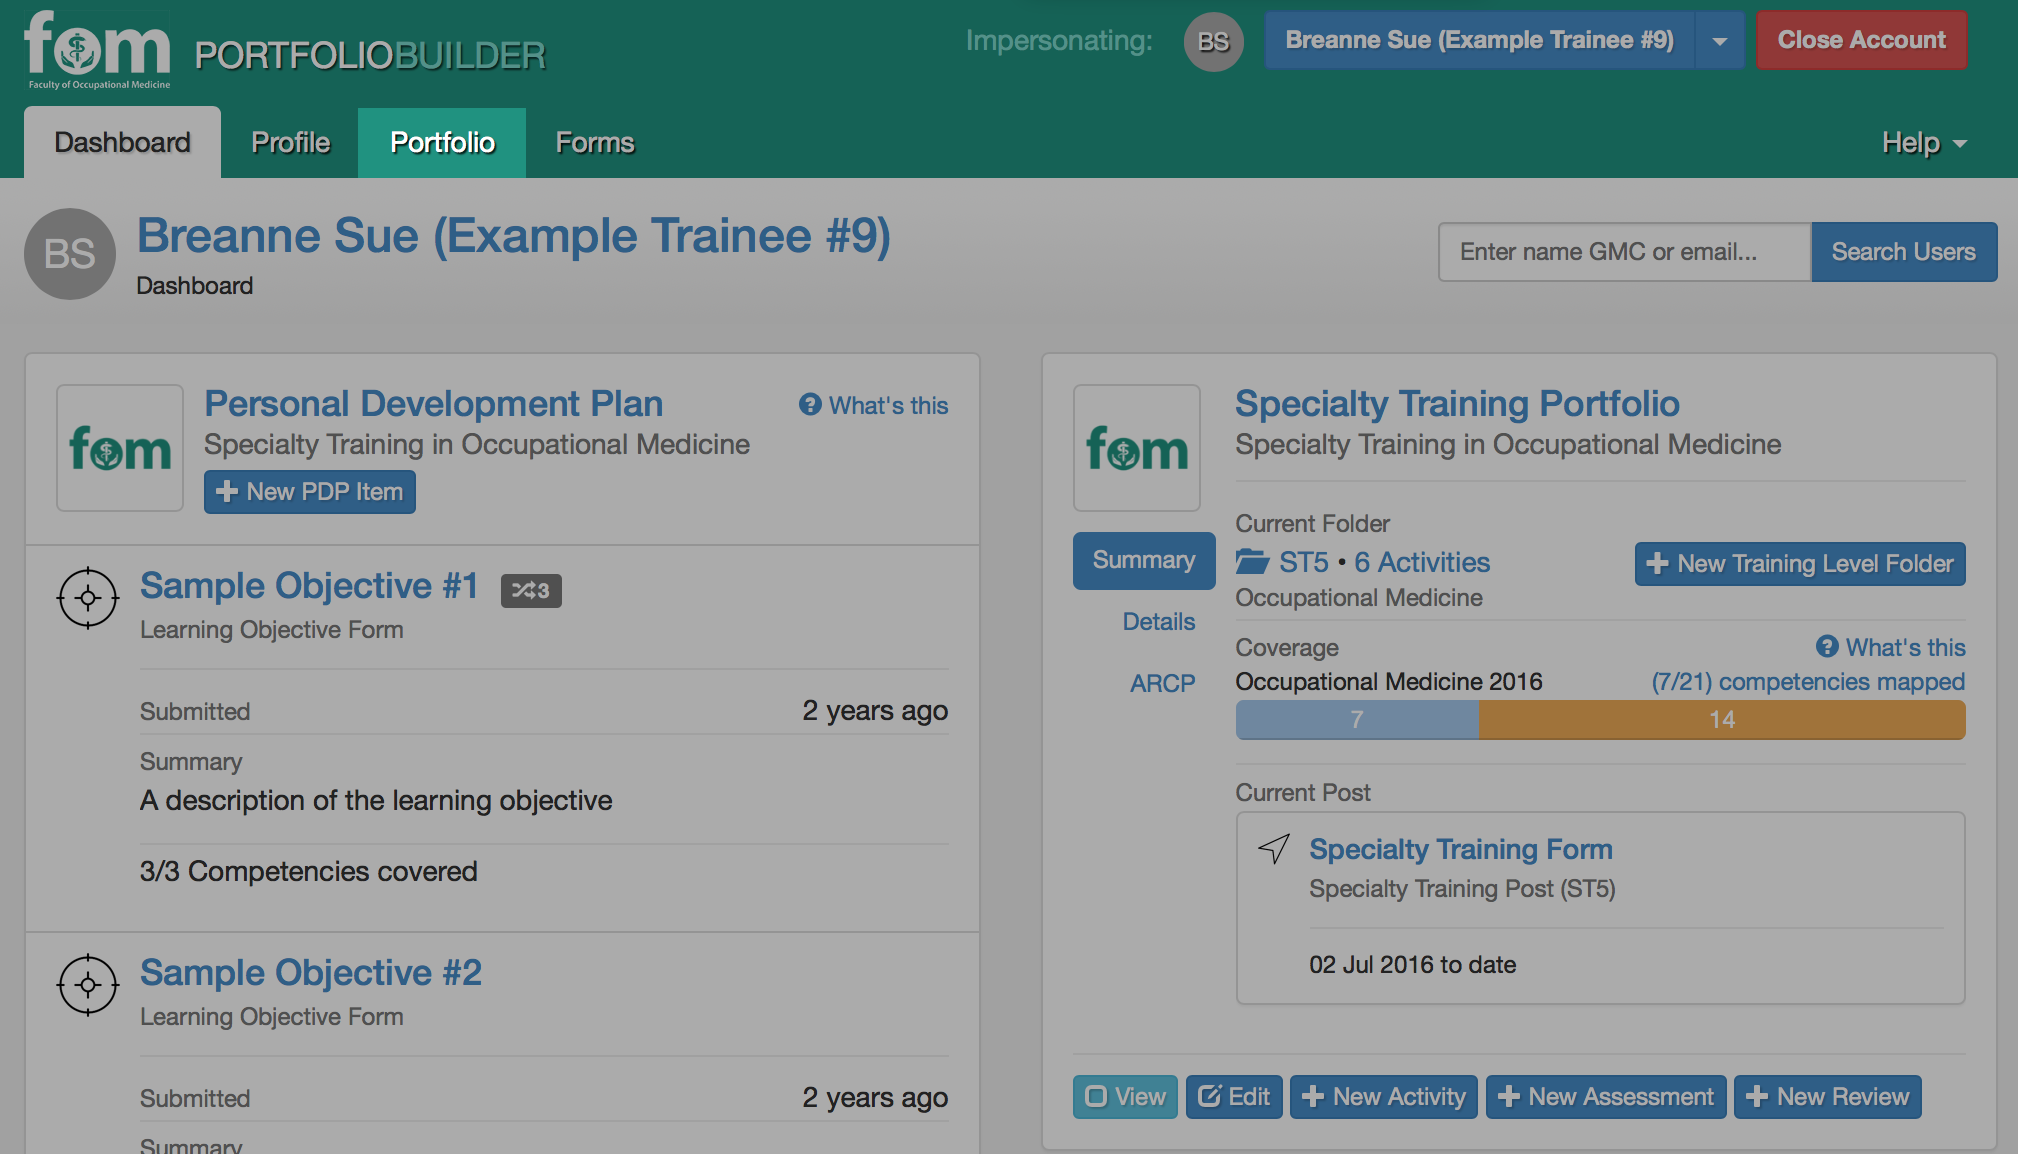Click the New PDP Item button
Image resolution: width=2018 pixels, height=1154 pixels.
pos(310,492)
